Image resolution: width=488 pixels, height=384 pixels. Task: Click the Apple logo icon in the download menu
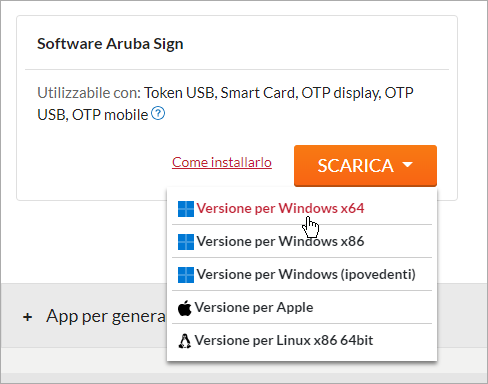[185, 308]
